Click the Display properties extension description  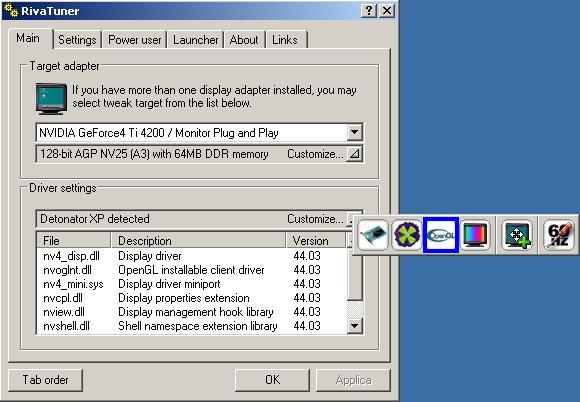pos(183,298)
